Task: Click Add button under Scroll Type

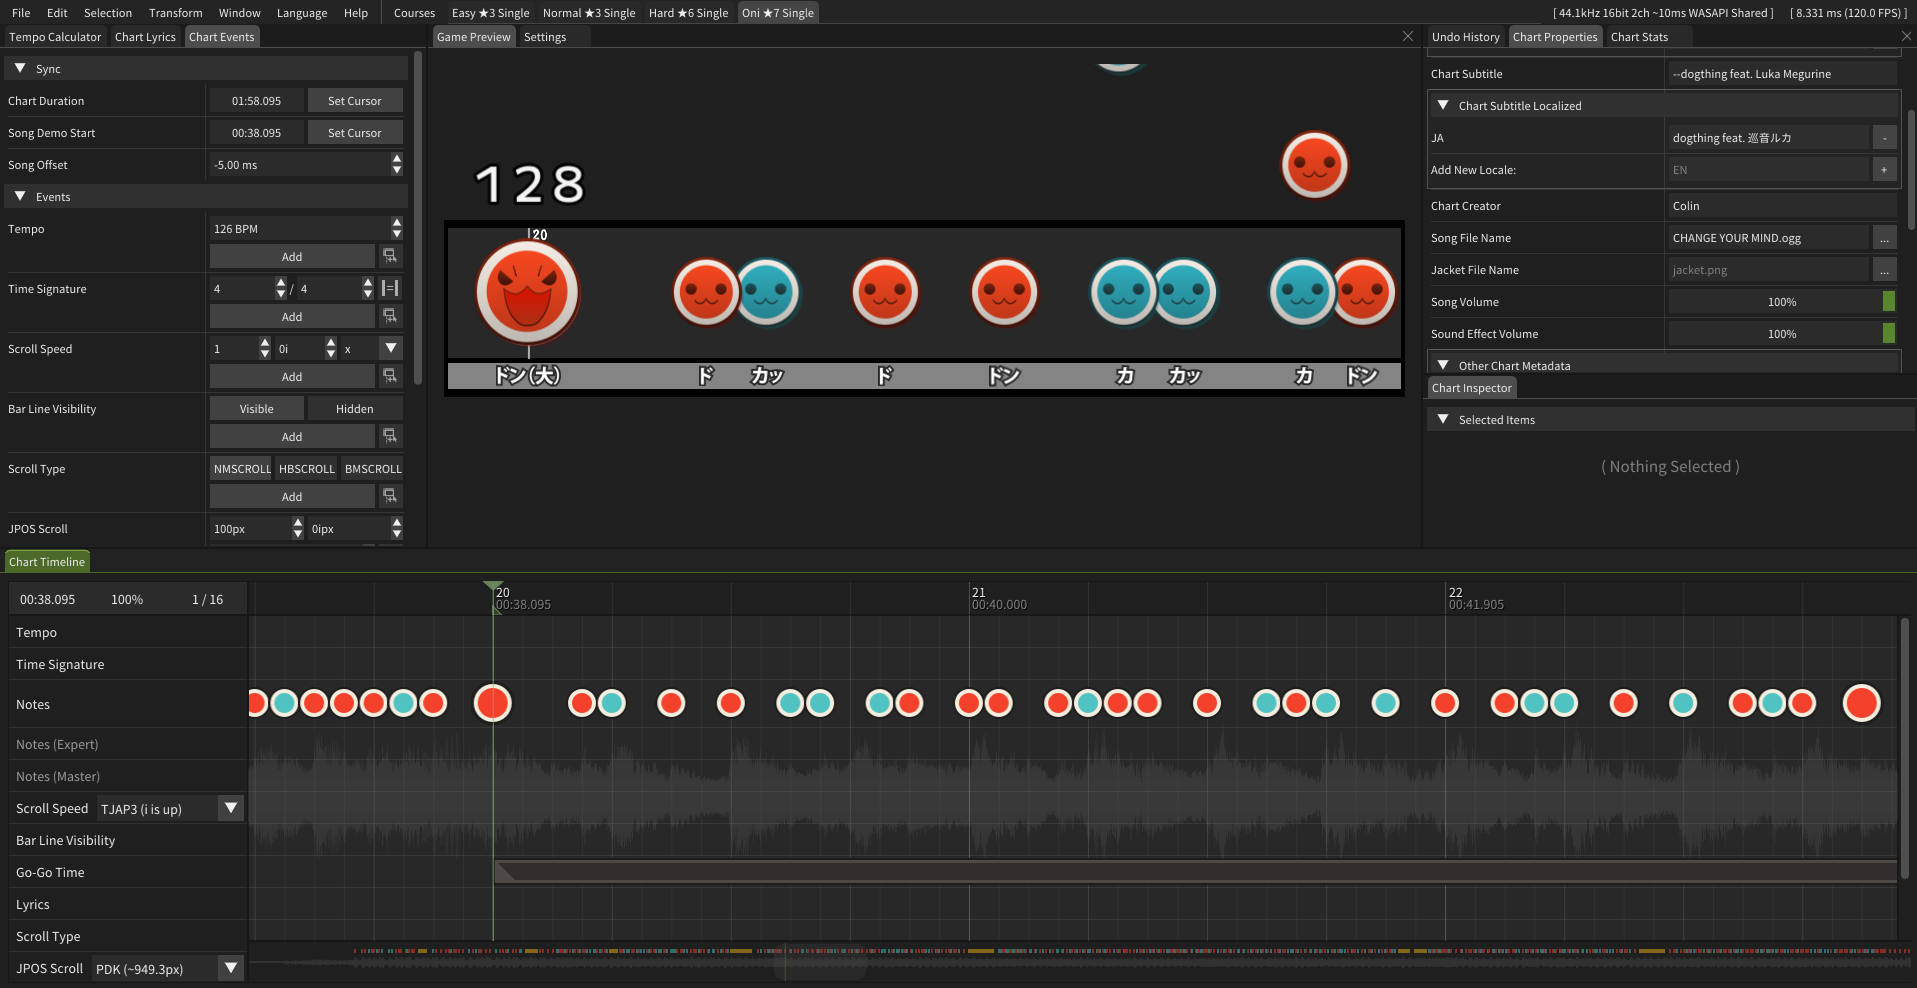Action: point(292,496)
